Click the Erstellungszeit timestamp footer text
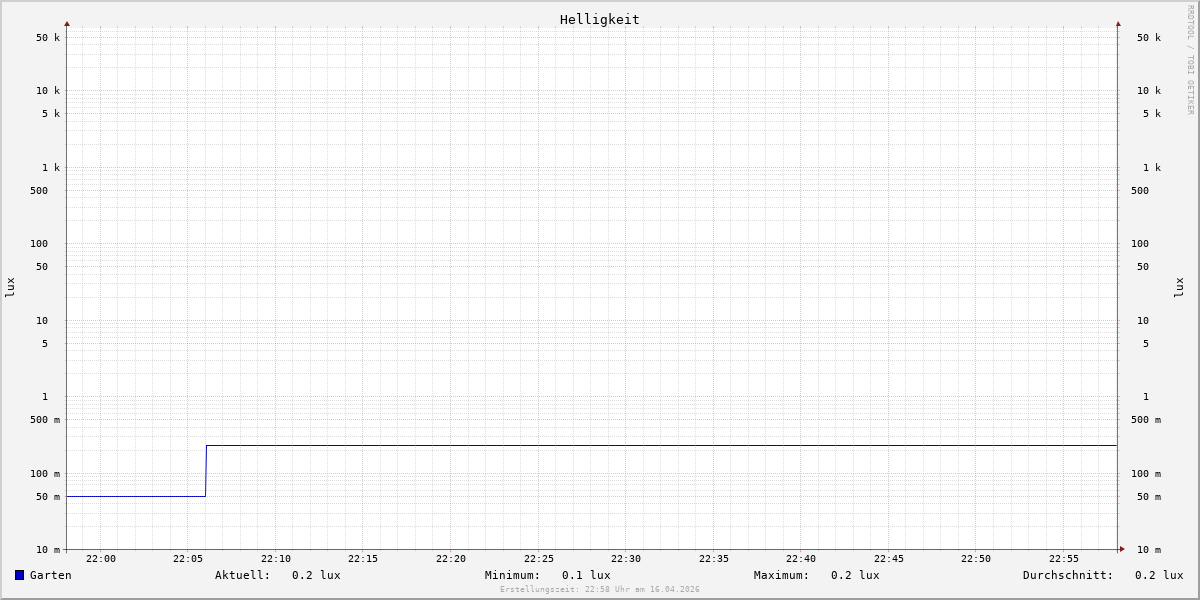Viewport: 1200px width, 600px height. coord(600,590)
